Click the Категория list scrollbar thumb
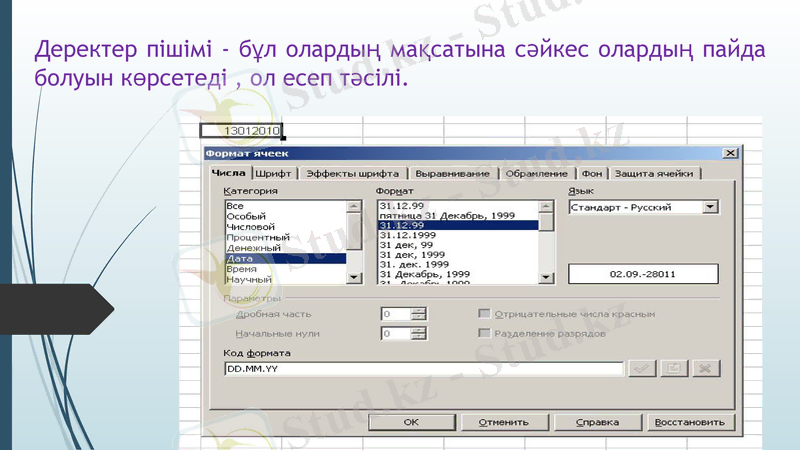The image size is (800, 450). (x=354, y=231)
